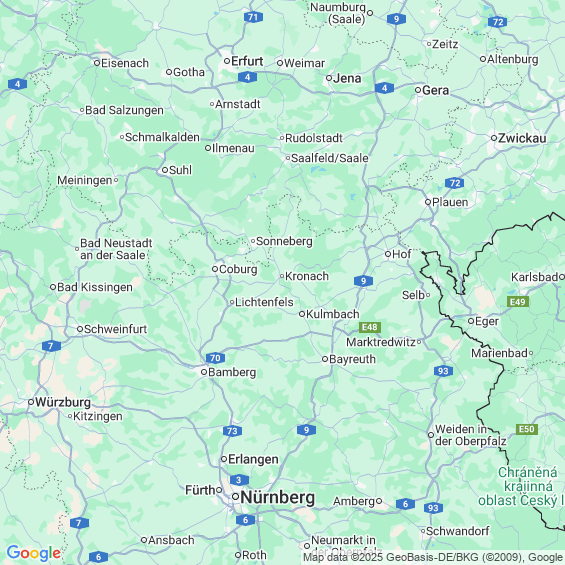Select the Nürnberg city label

point(277,497)
